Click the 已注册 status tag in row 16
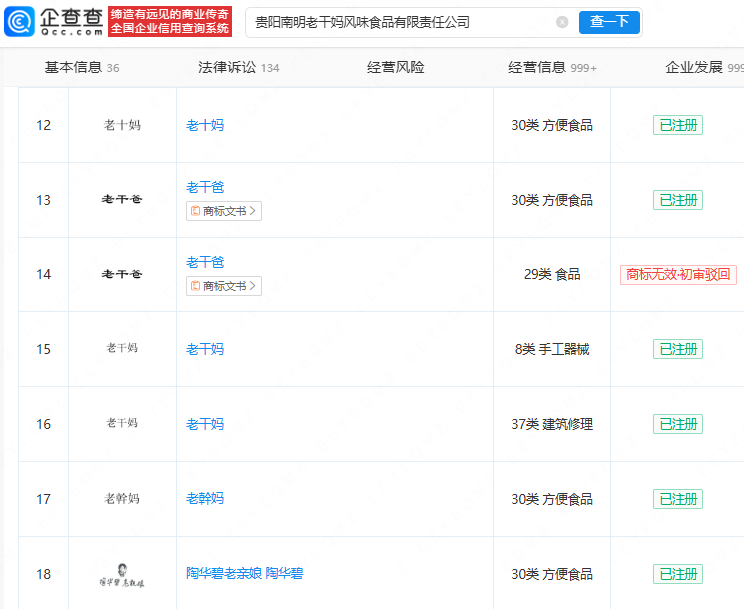This screenshot has height=609, width=744. pos(678,424)
